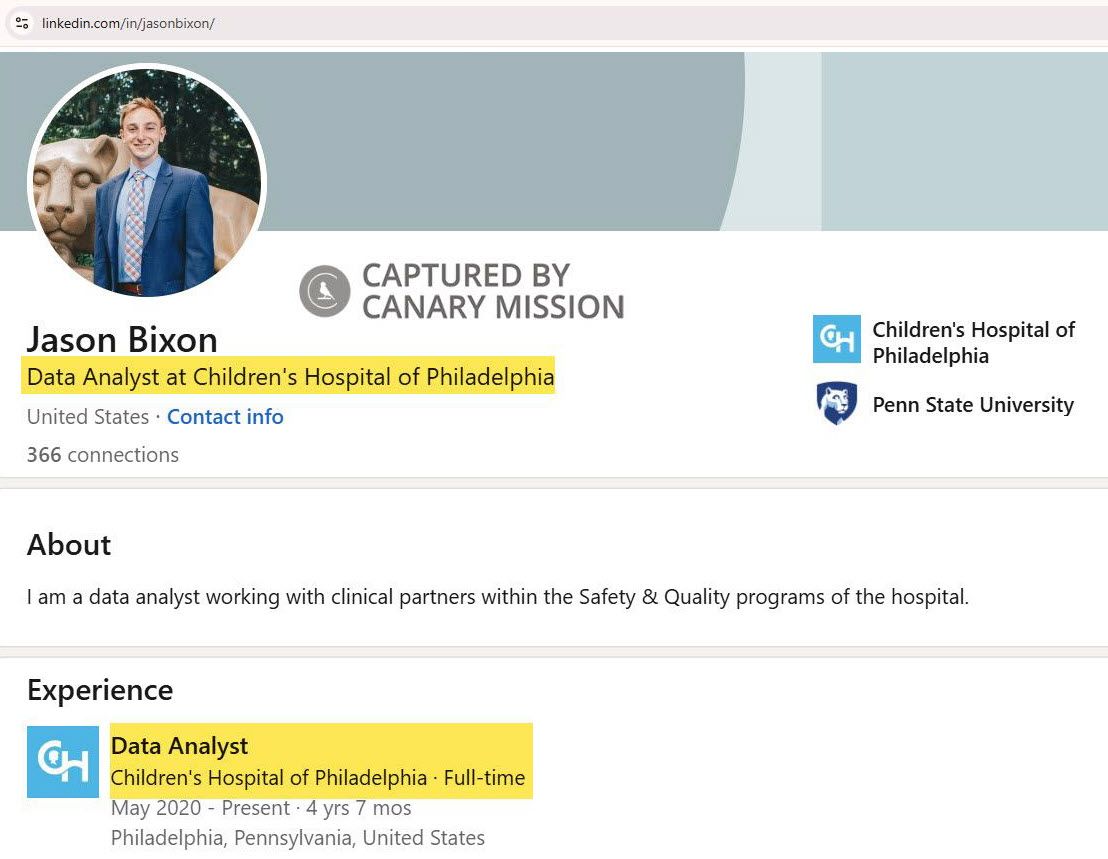Image resolution: width=1108 pixels, height=859 pixels.
Task: View the 366 connections list
Action: [x=102, y=455]
